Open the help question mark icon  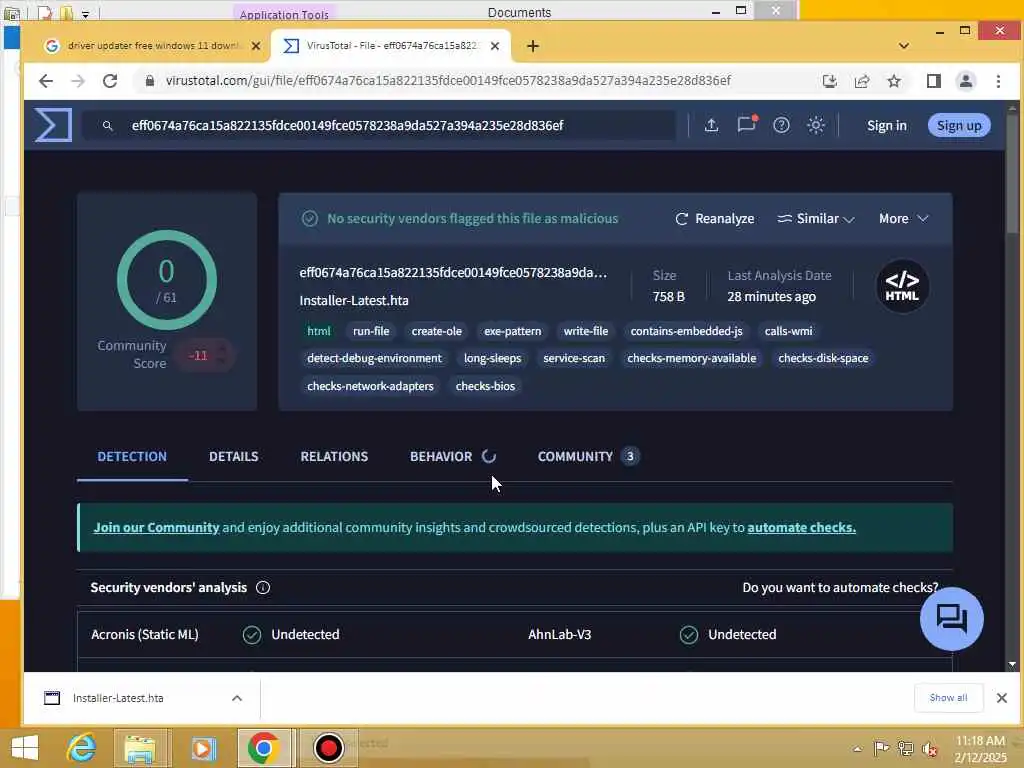click(x=781, y=125)
